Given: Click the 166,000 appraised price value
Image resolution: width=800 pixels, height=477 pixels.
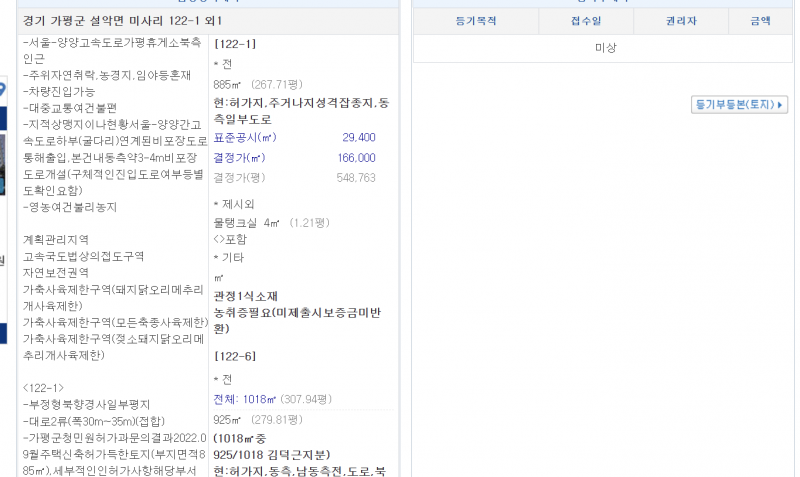Looking at the screenshot, I should click(x=356, y=158).
